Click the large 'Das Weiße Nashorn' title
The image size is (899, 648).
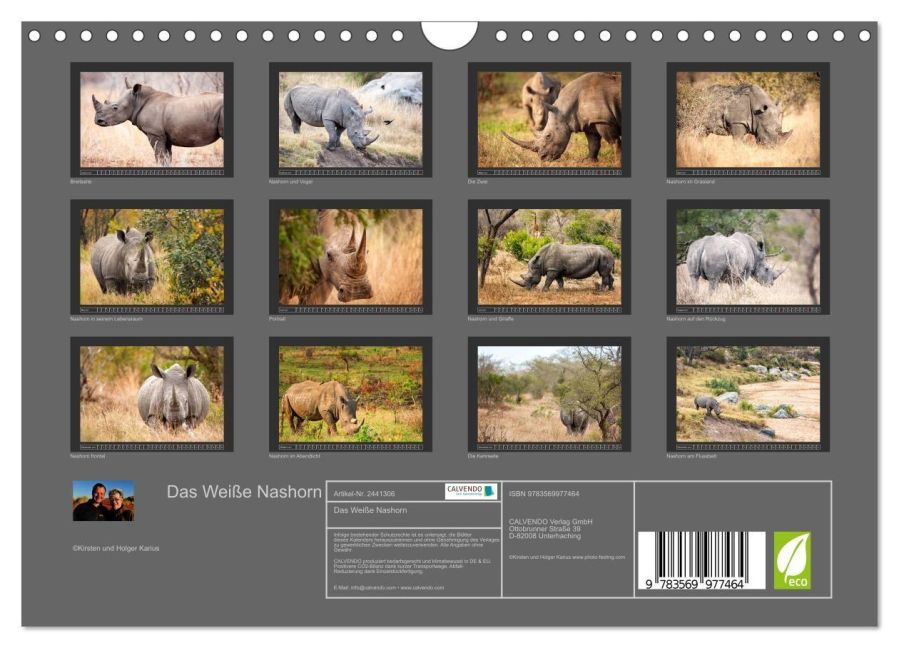(x=244, y=492)
